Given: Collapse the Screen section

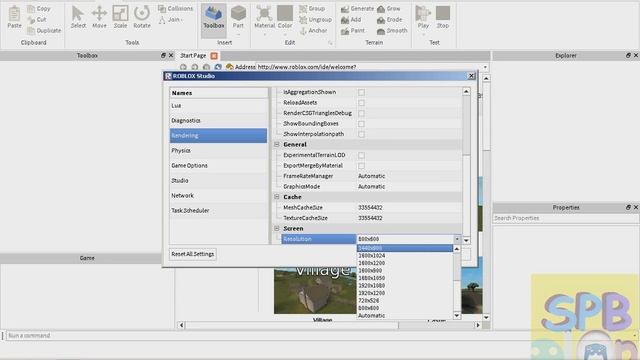Looking at the screenshot, I should click(277, 229).
